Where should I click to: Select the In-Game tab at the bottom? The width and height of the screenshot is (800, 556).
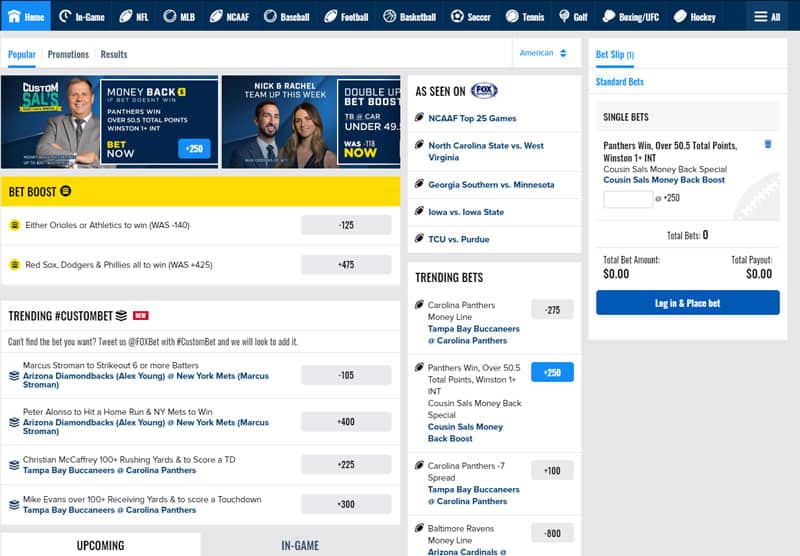tap(300, 545)
